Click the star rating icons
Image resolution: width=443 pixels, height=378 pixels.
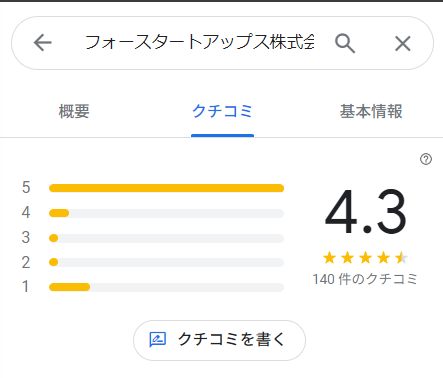tap(365, 258)
